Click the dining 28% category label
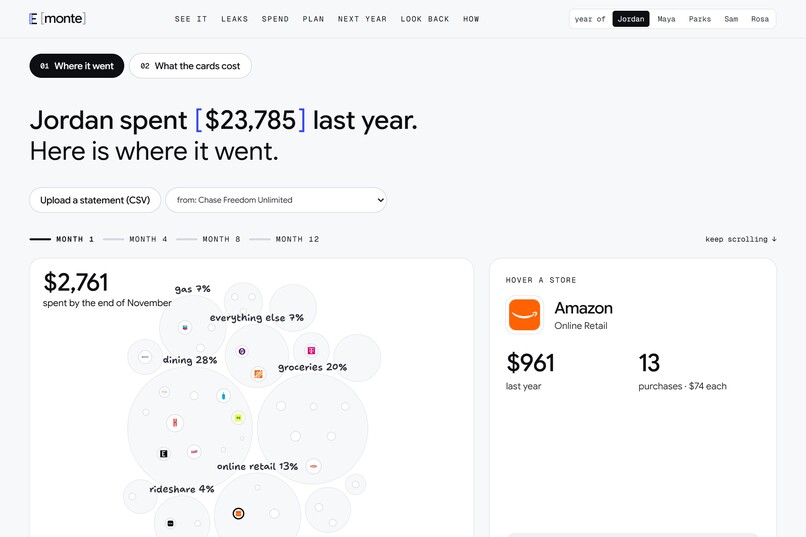Image resolution: width=806 pixels, height=537 pixels. tap(190, 360)
